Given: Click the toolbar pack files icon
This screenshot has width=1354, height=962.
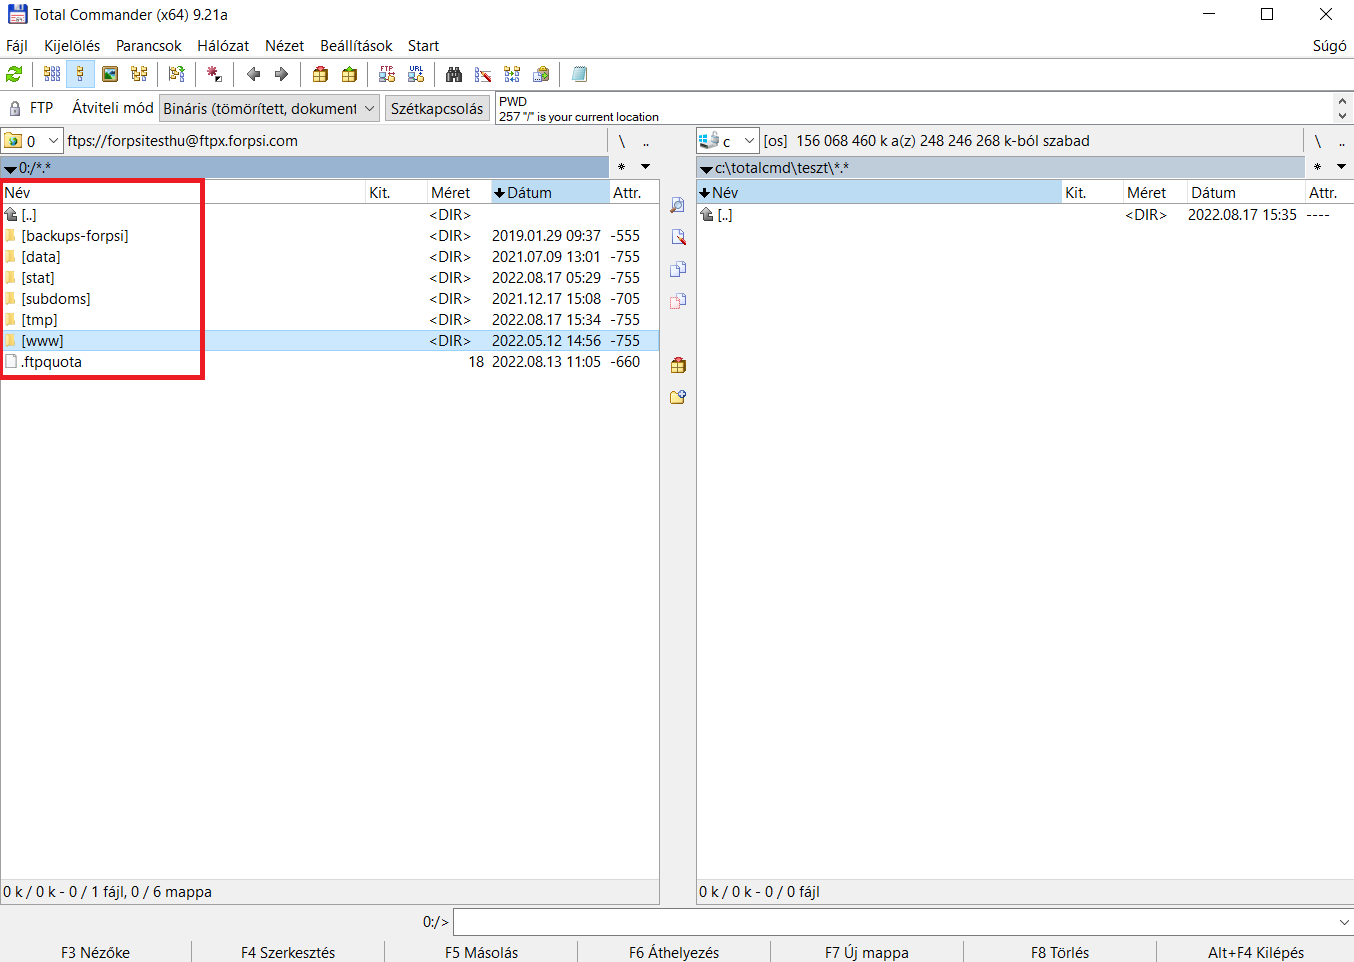Looking at the screenshot, I should pos(320,74).
